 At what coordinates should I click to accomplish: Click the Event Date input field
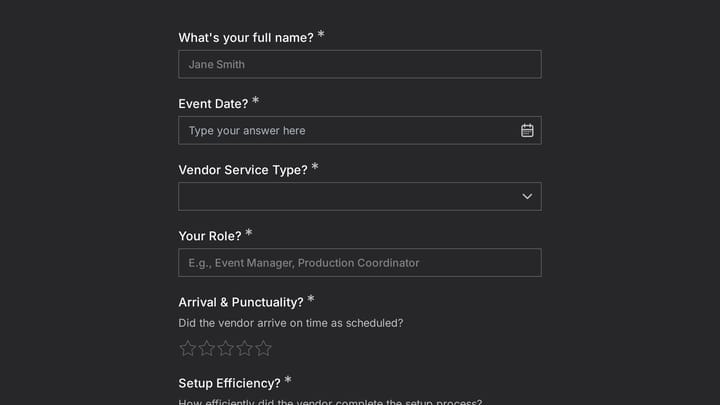click(x=360, y=130)
